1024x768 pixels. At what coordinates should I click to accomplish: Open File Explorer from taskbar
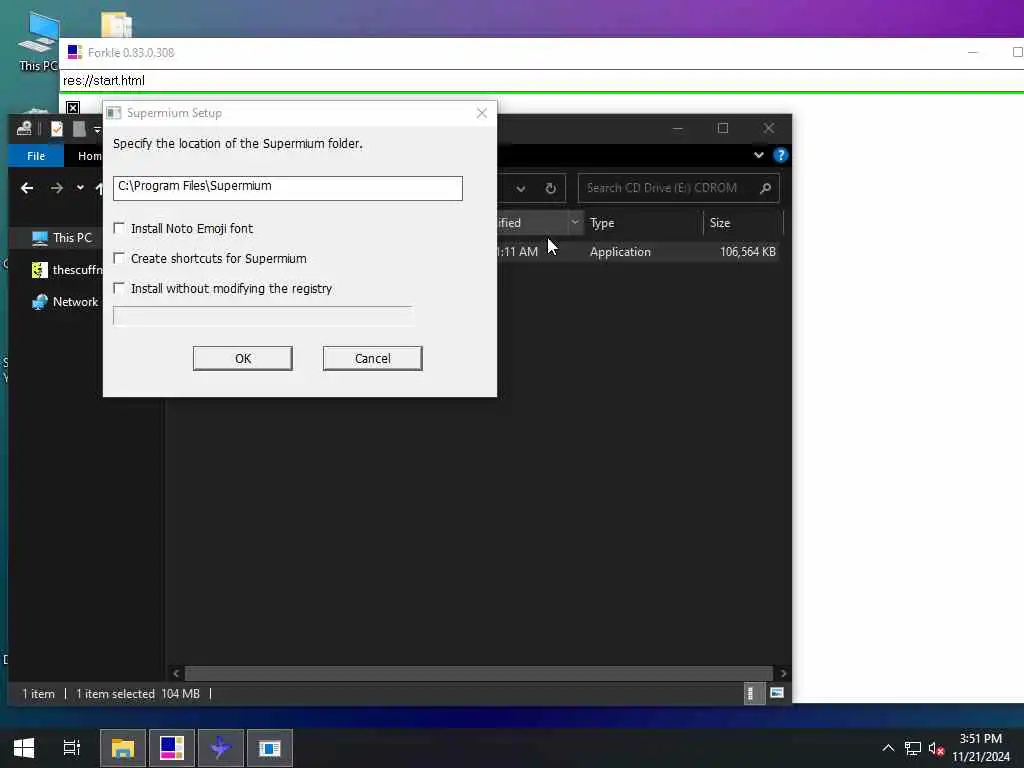point(123,748)
